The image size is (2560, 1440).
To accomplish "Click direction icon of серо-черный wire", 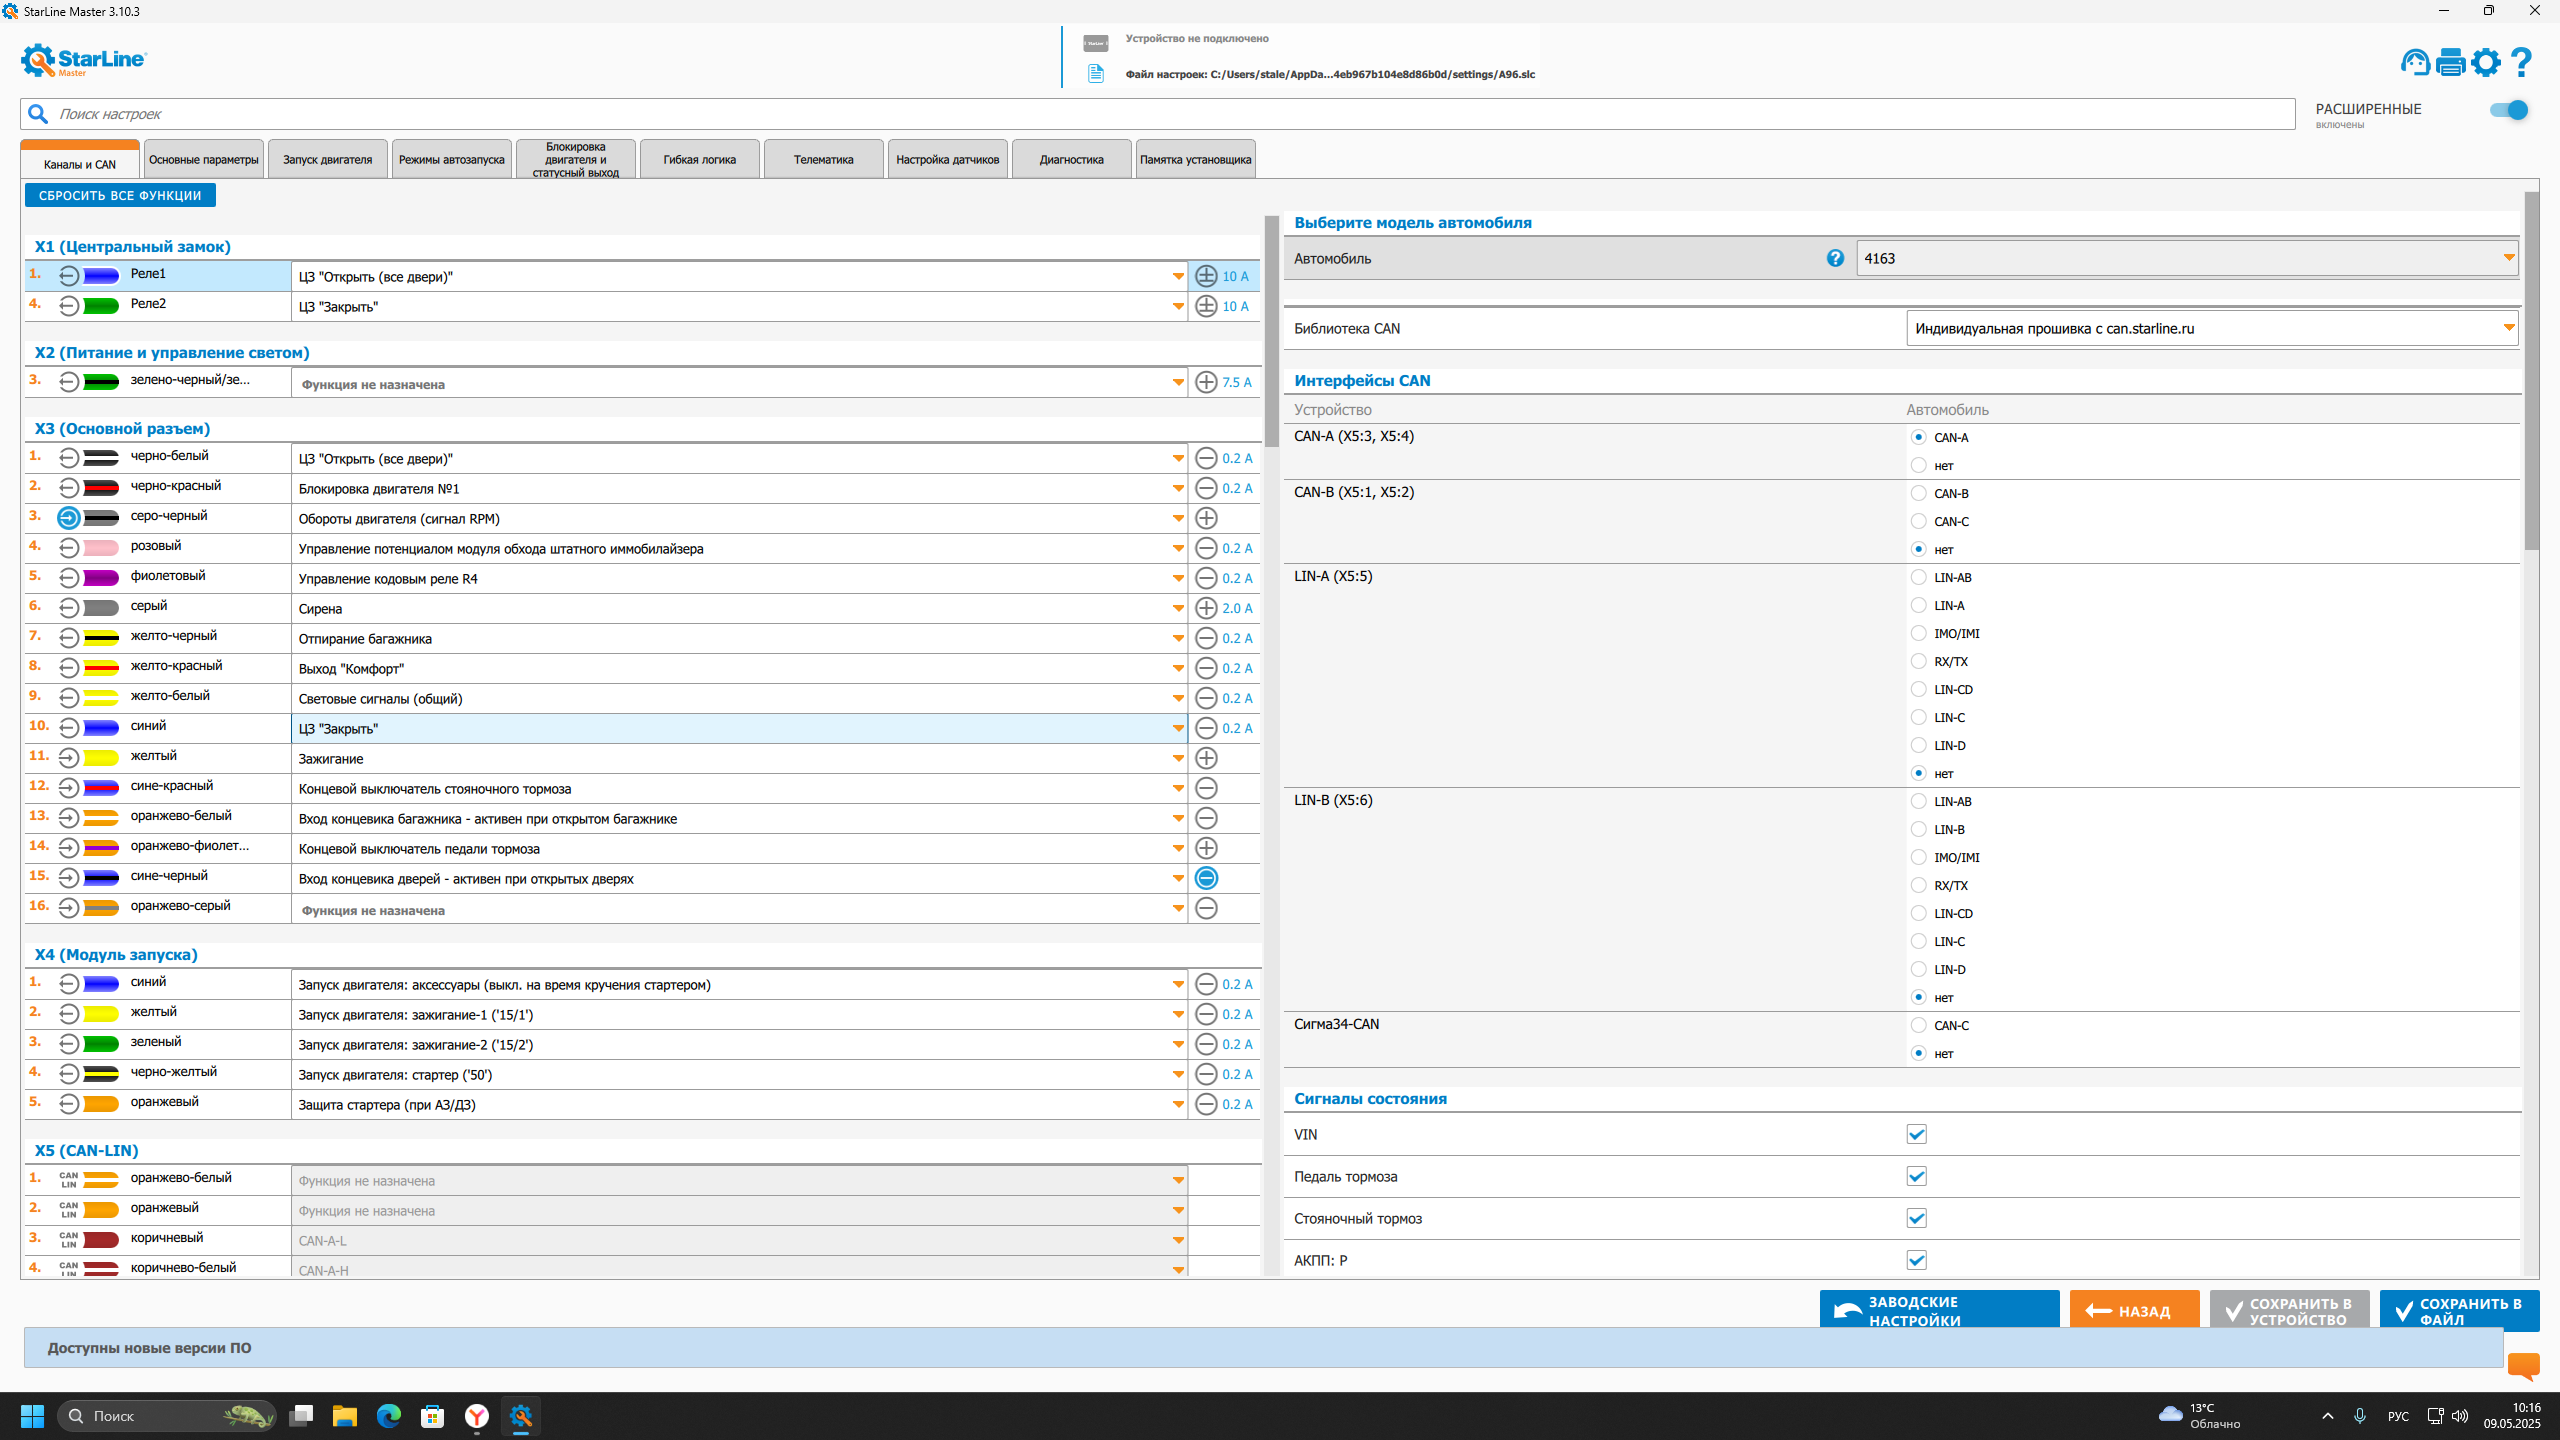I will point(68,517).
